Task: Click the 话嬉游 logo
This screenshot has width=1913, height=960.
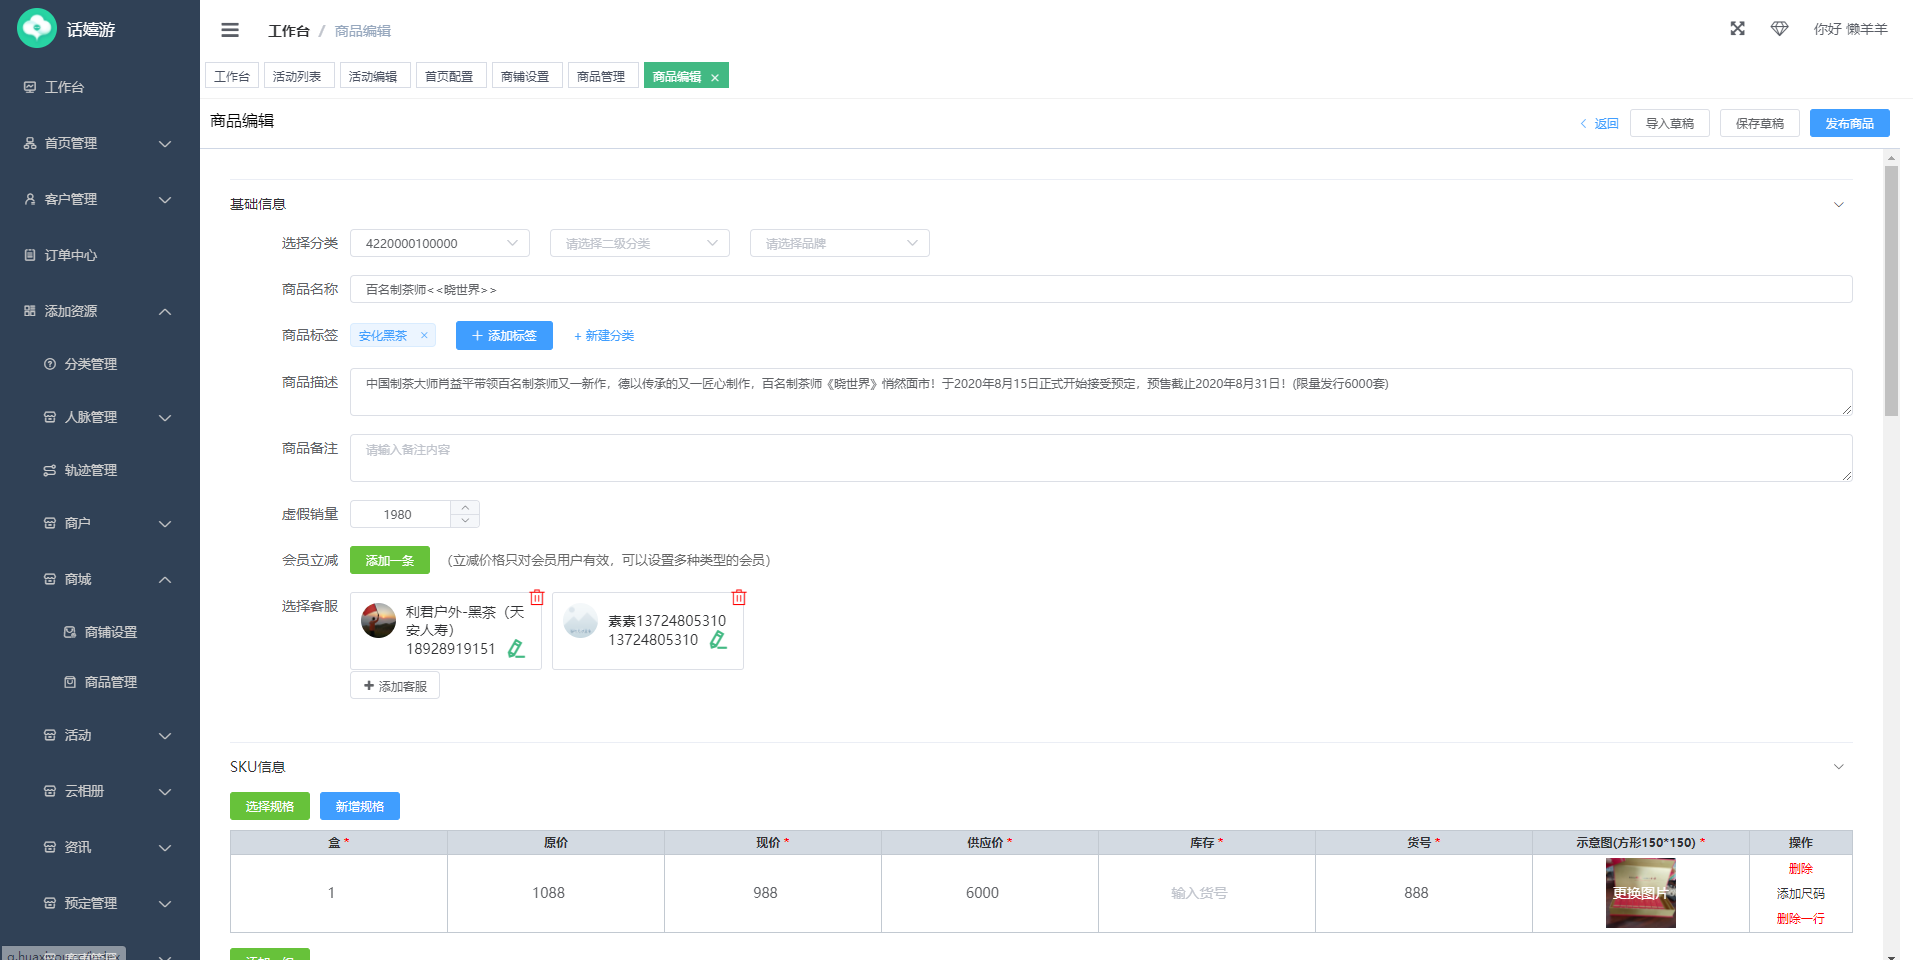Action: pyautogui.click(x=67, y=29)
